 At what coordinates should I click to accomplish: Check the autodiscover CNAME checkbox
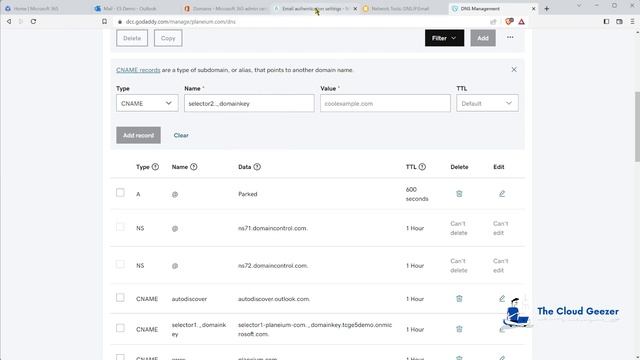point(120,298)
